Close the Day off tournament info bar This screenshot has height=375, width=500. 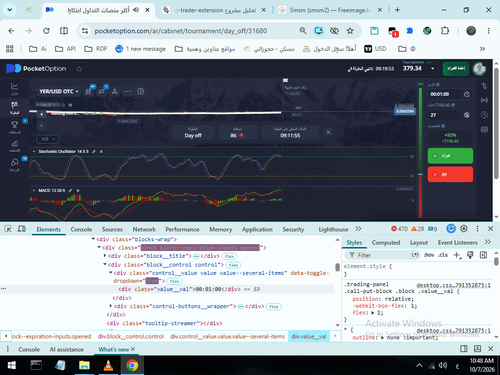tap(328, 132)
